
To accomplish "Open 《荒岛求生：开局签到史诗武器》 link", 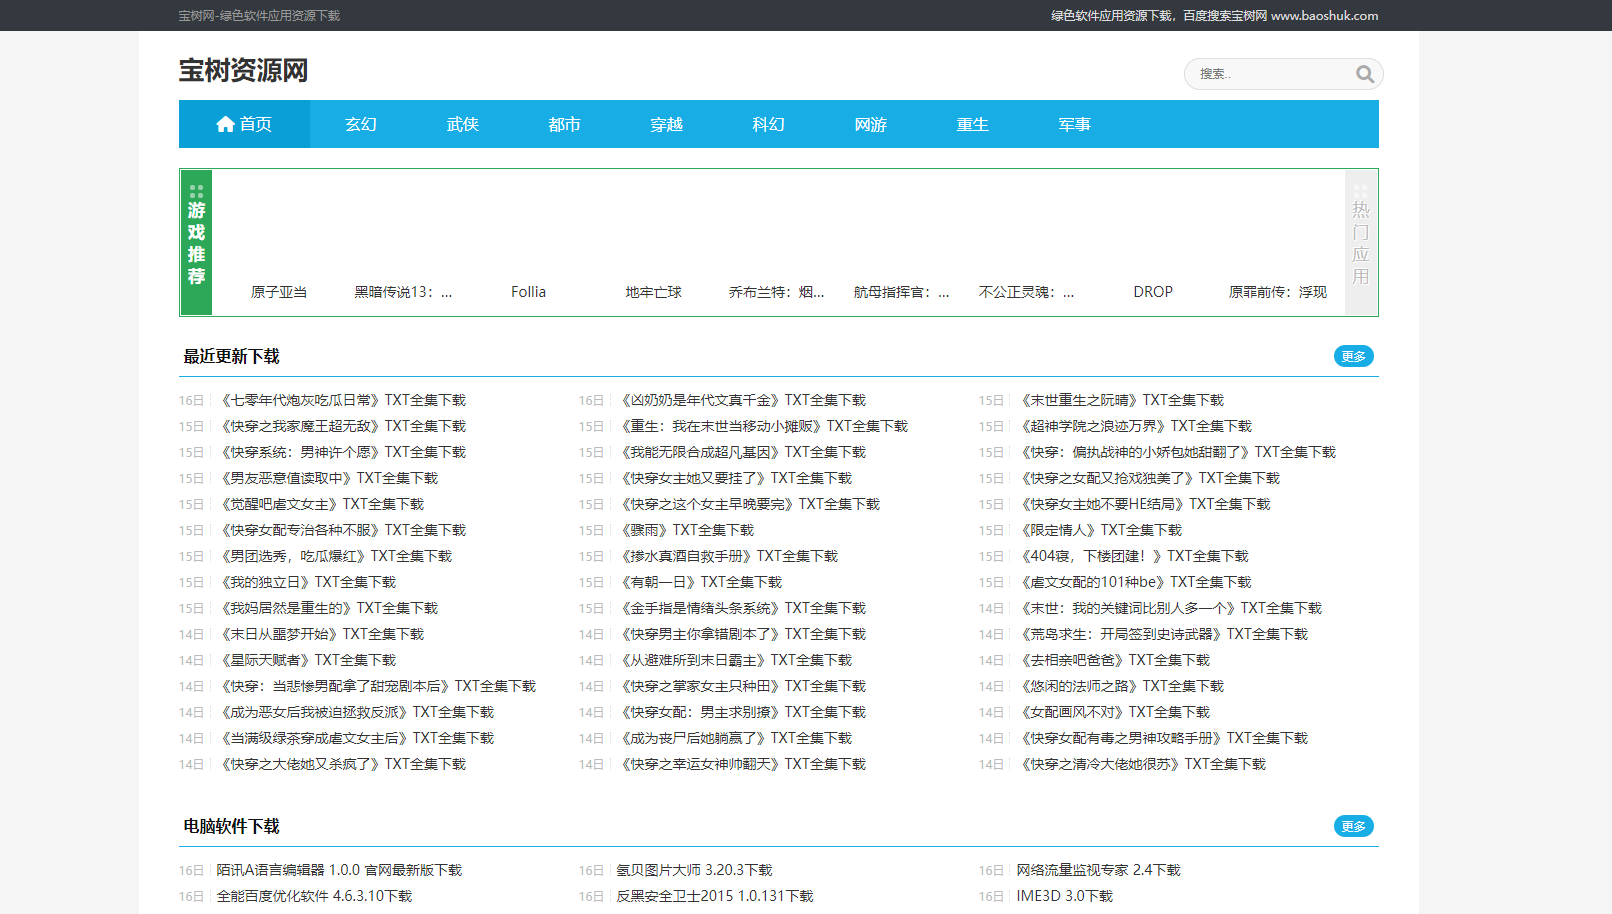I will click(x=1162, y=634).
